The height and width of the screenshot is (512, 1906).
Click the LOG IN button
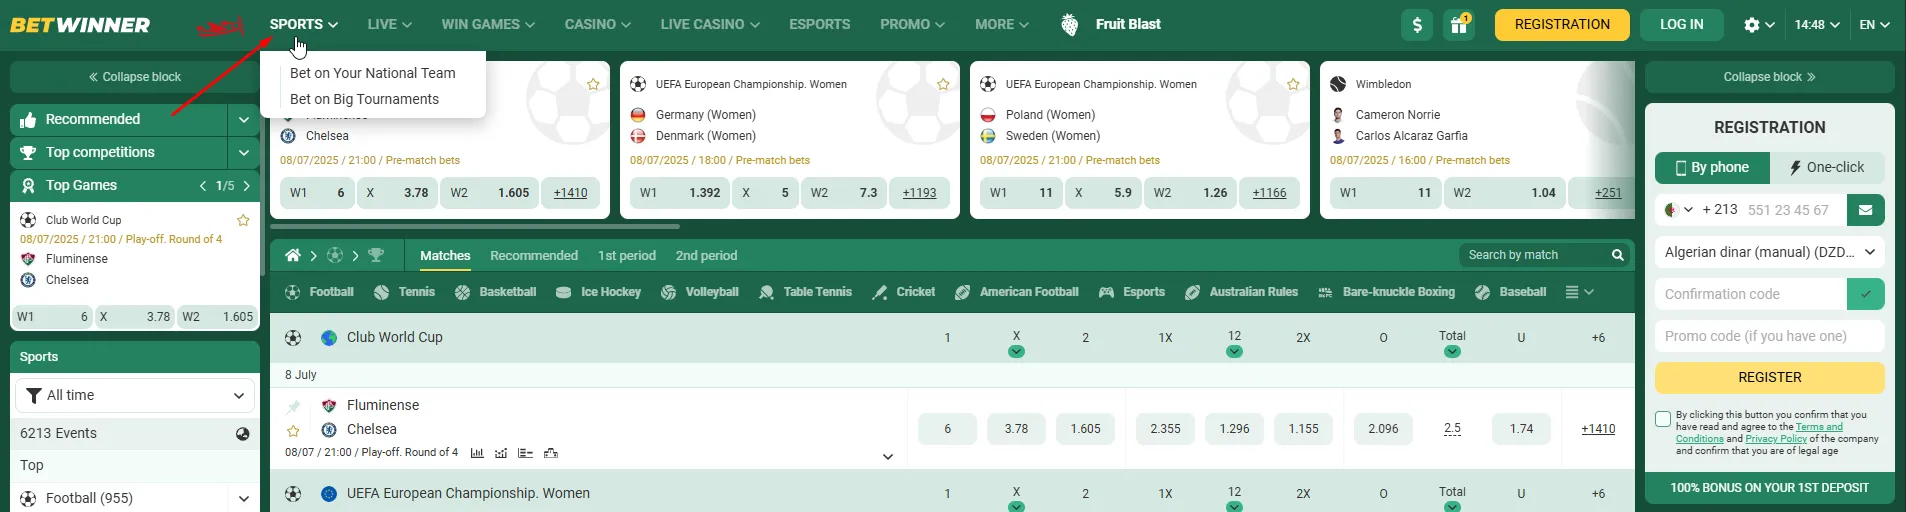click(x=1681, y=25)
